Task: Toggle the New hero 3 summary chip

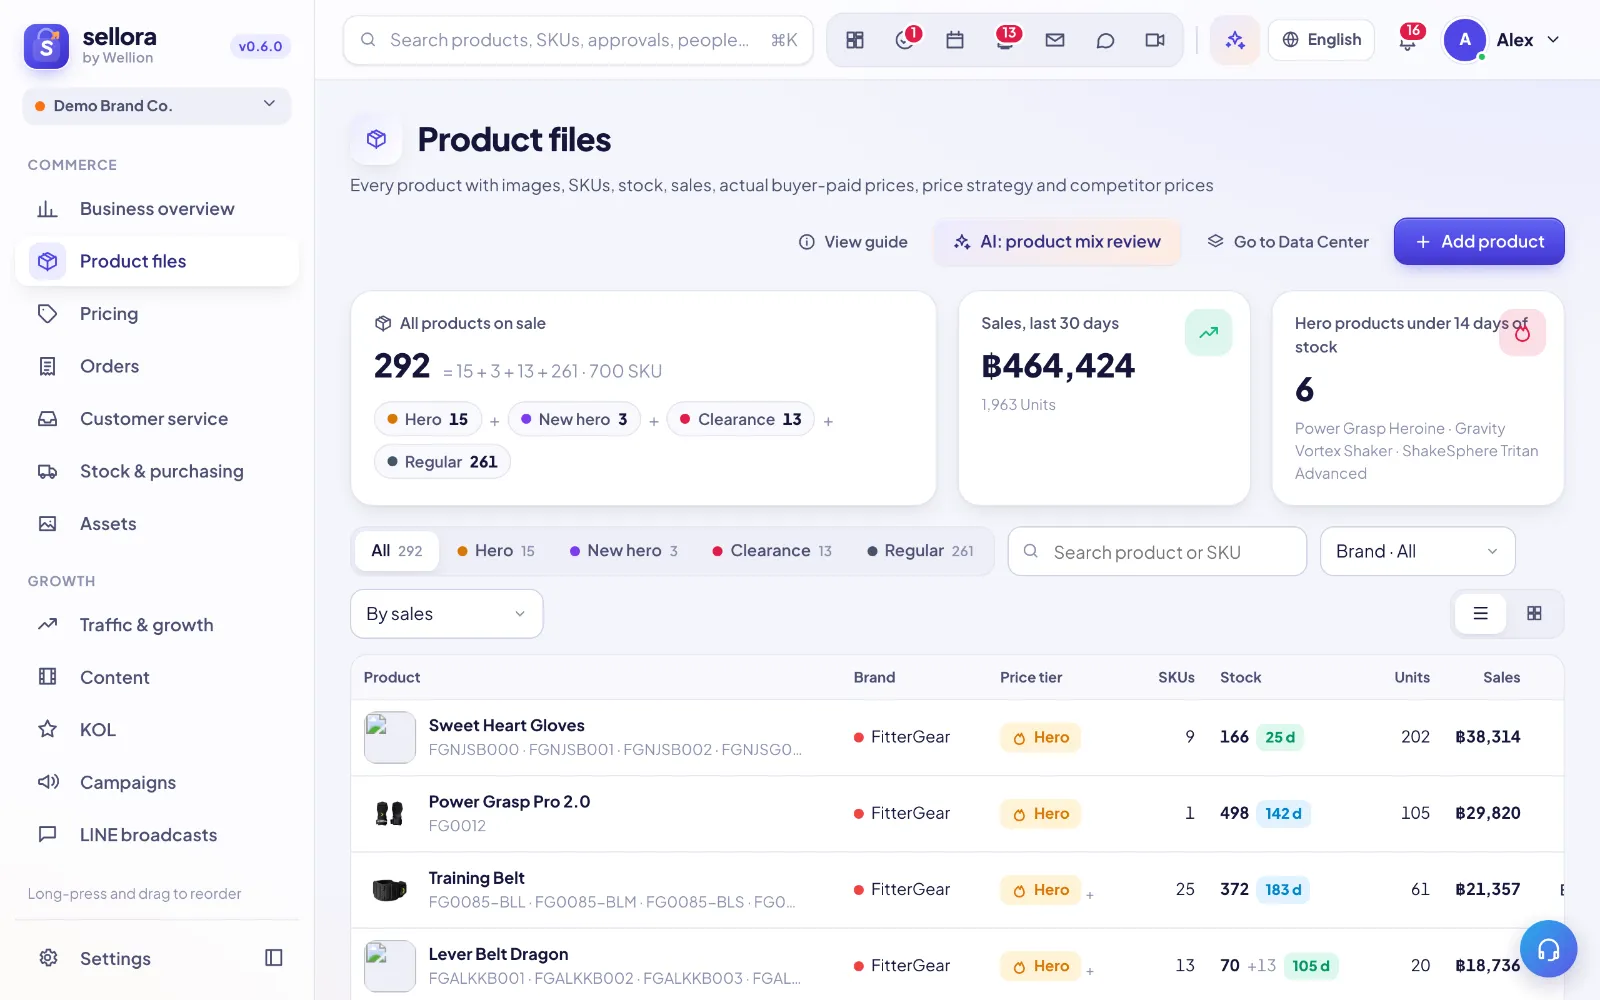Action: 574,419
